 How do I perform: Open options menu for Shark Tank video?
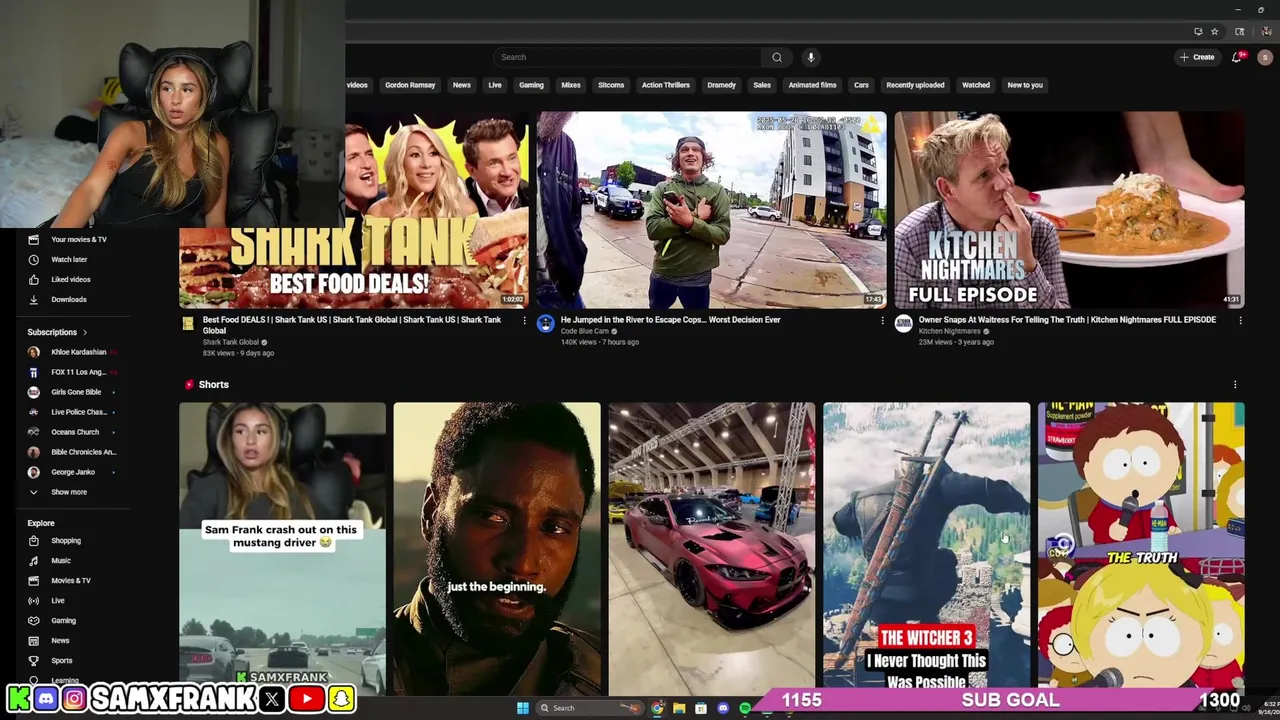(524, 321)
